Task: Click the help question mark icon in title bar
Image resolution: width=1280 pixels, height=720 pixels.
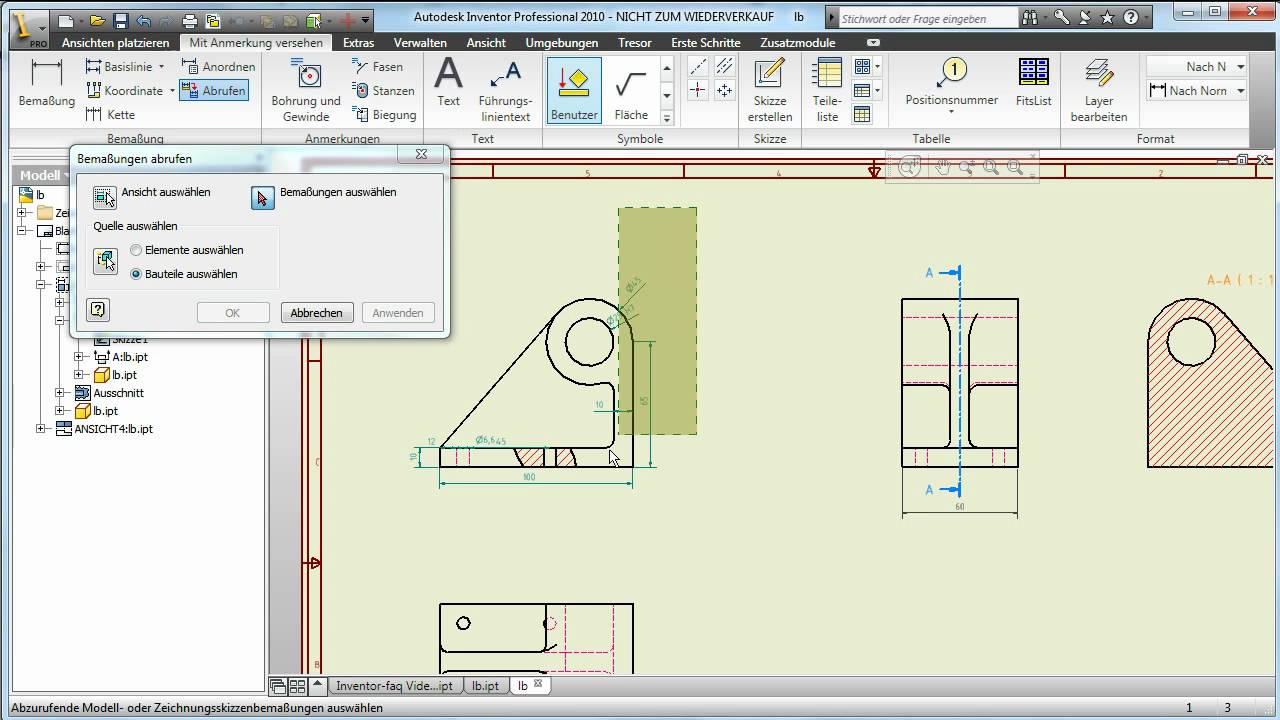Action: pyautogui.click(x=1130, y=18)
